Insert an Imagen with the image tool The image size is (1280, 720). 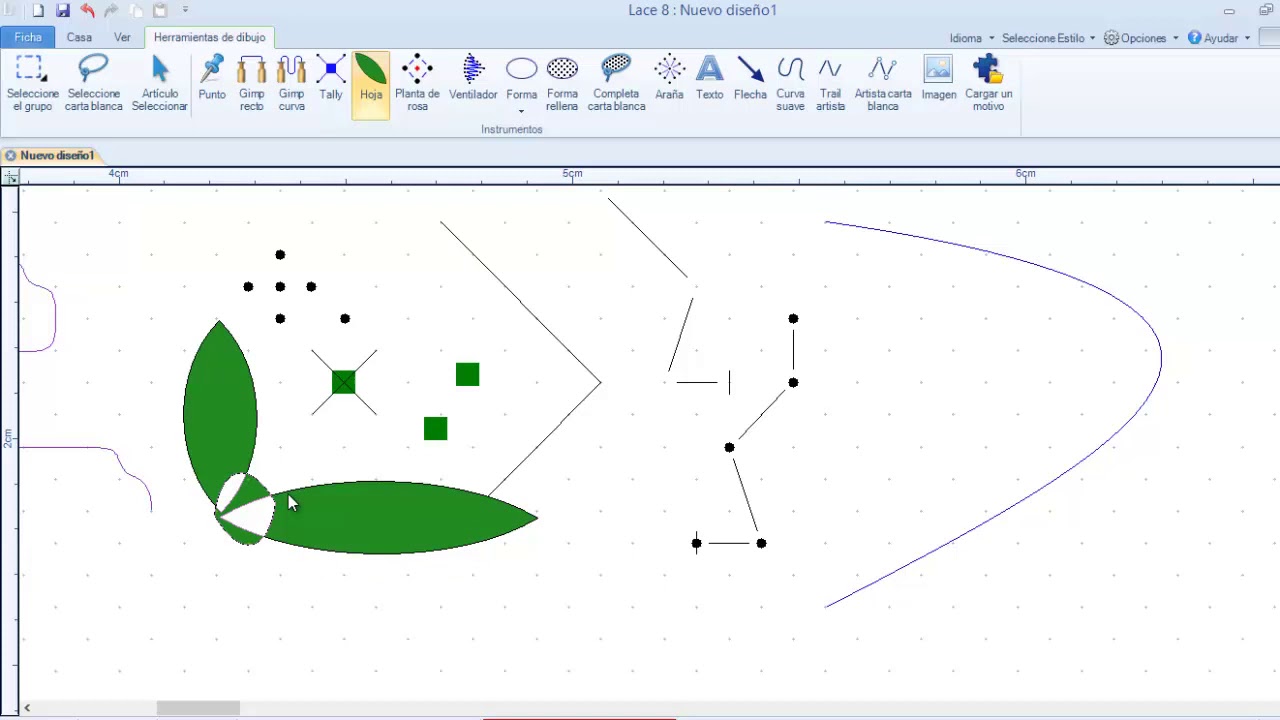point(939,80)
